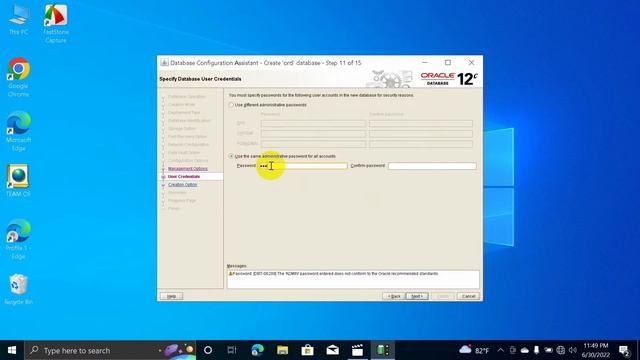640x360 pixels.
Task: Click the Type here to search box
Action: pos(110,350)
